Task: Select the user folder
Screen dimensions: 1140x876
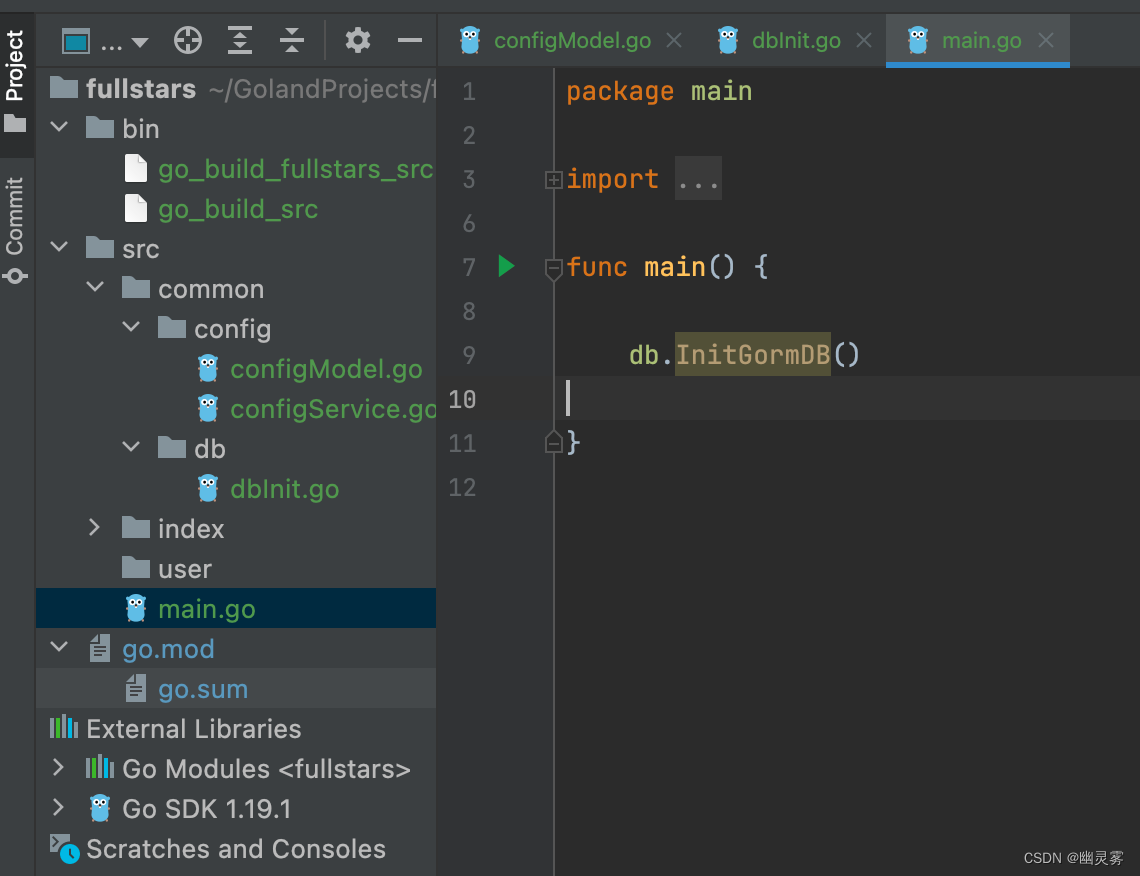Action: pos(236,569)
